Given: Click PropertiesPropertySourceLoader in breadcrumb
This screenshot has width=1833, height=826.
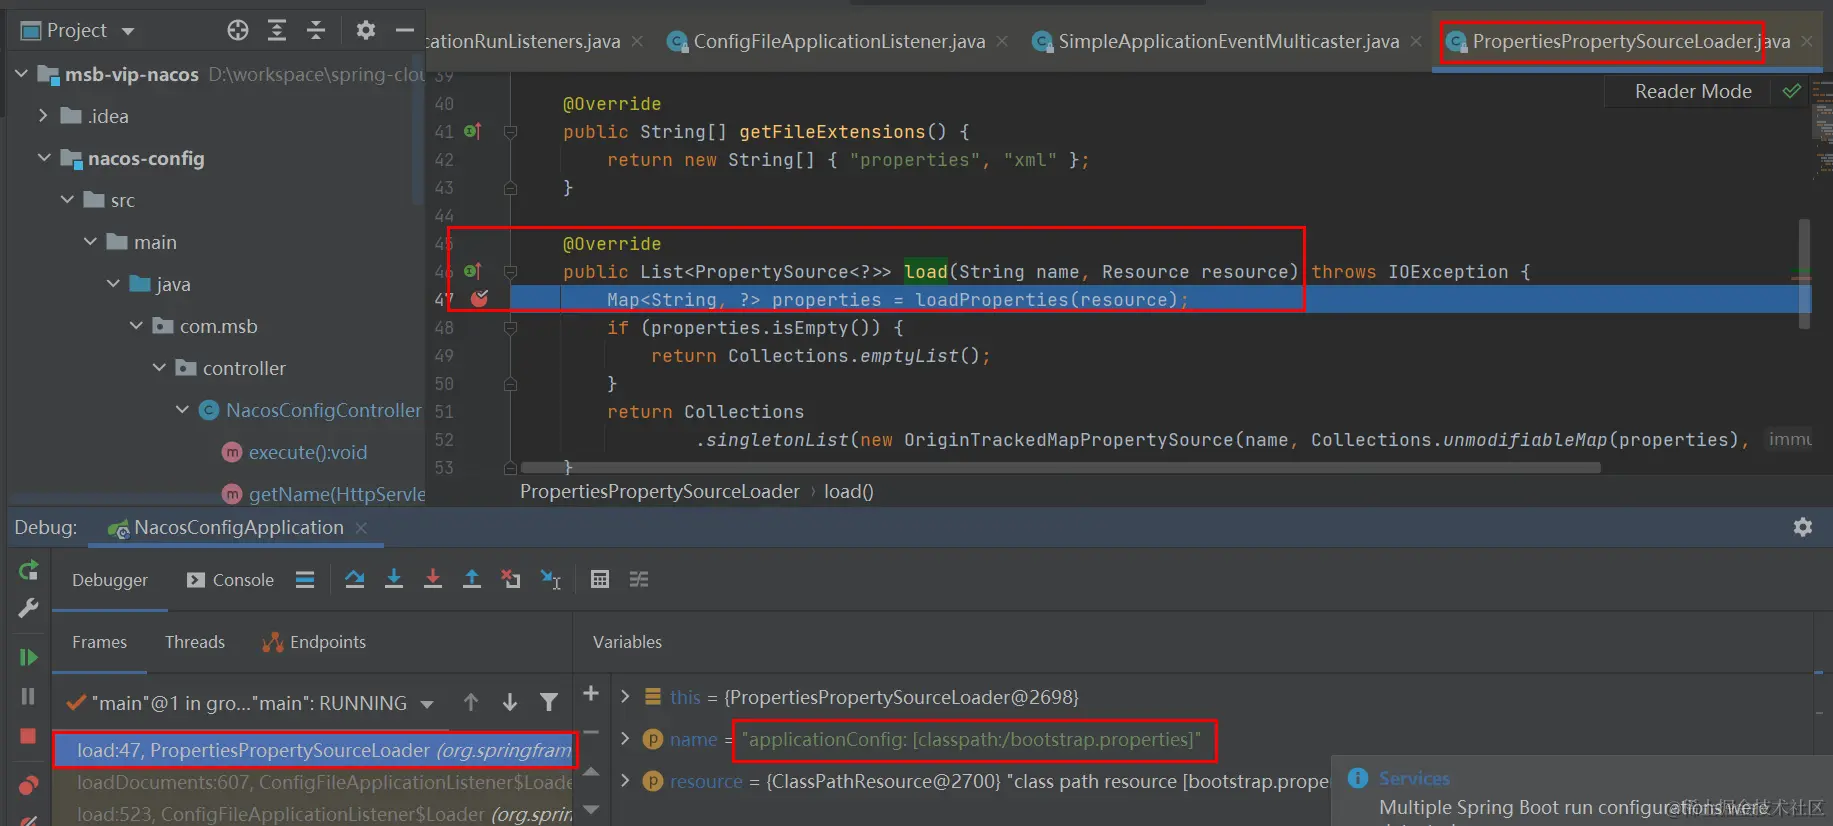Looking at the screenshot, I should [660, 491].
